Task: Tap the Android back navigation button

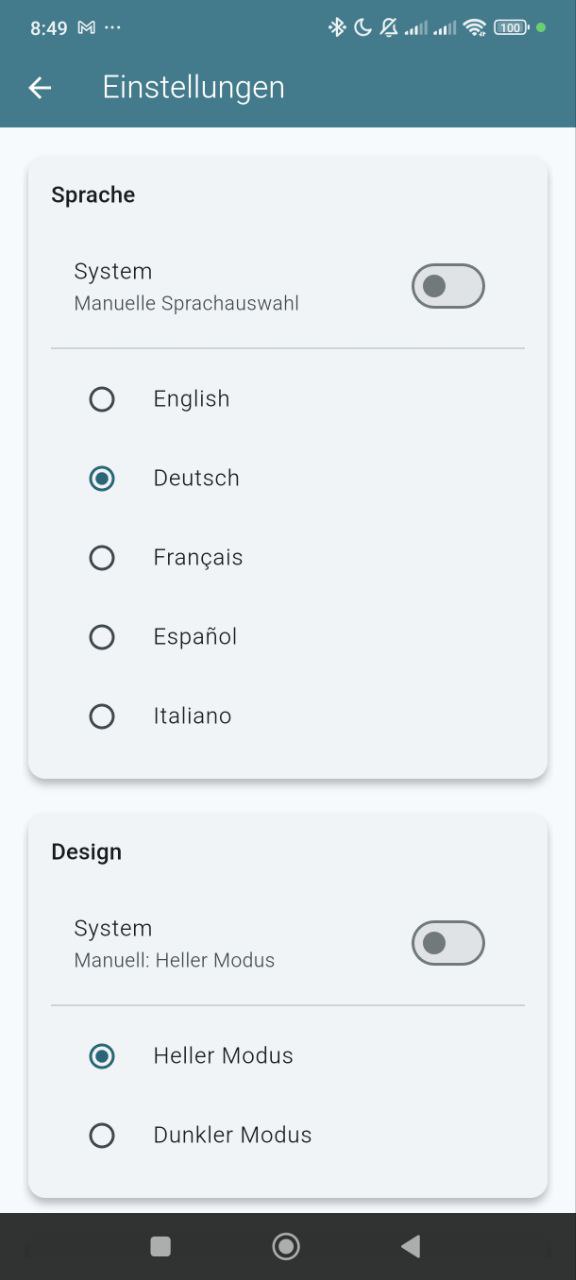Action: pyautogui.click(x=410, y=1246)
